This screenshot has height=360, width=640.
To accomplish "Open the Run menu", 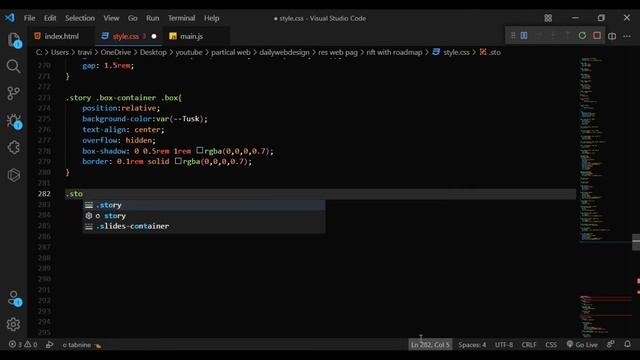I will click(x=153, y=18).
